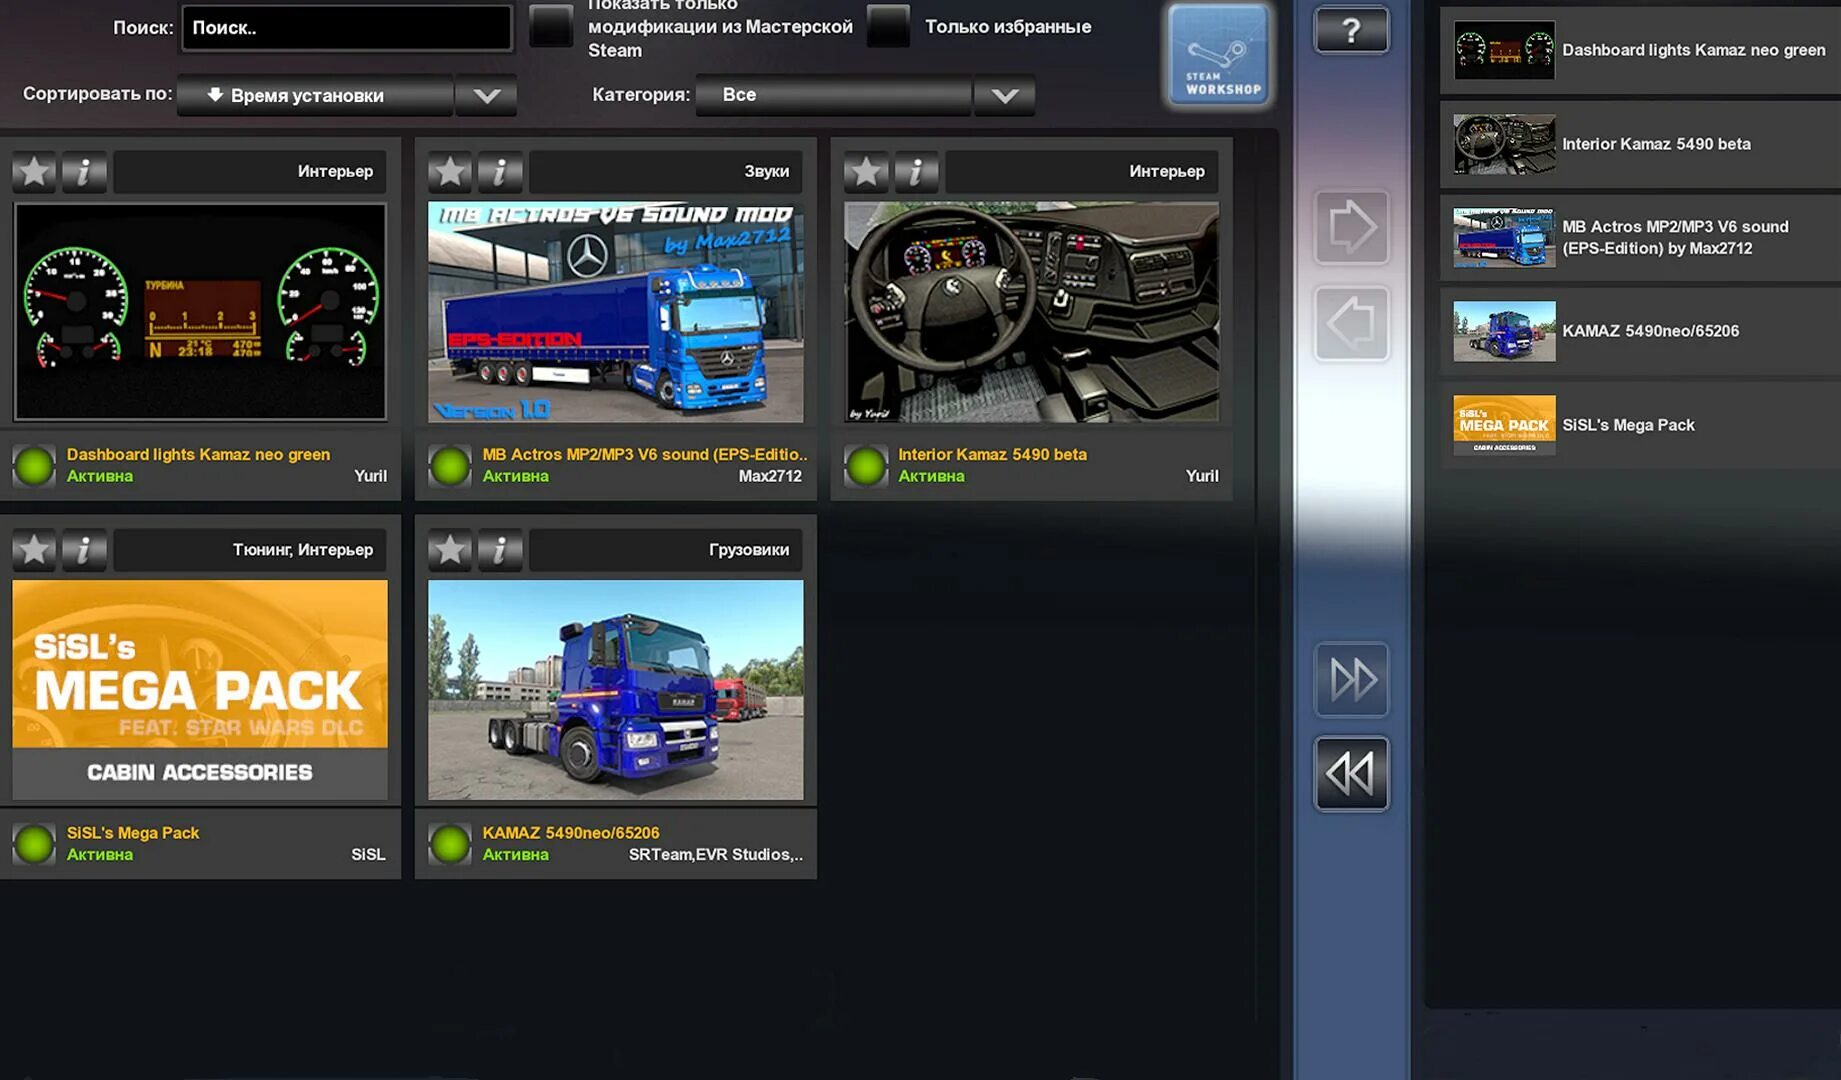
Task: Click the Категория field showing Все
Action: tap(834, 96)
